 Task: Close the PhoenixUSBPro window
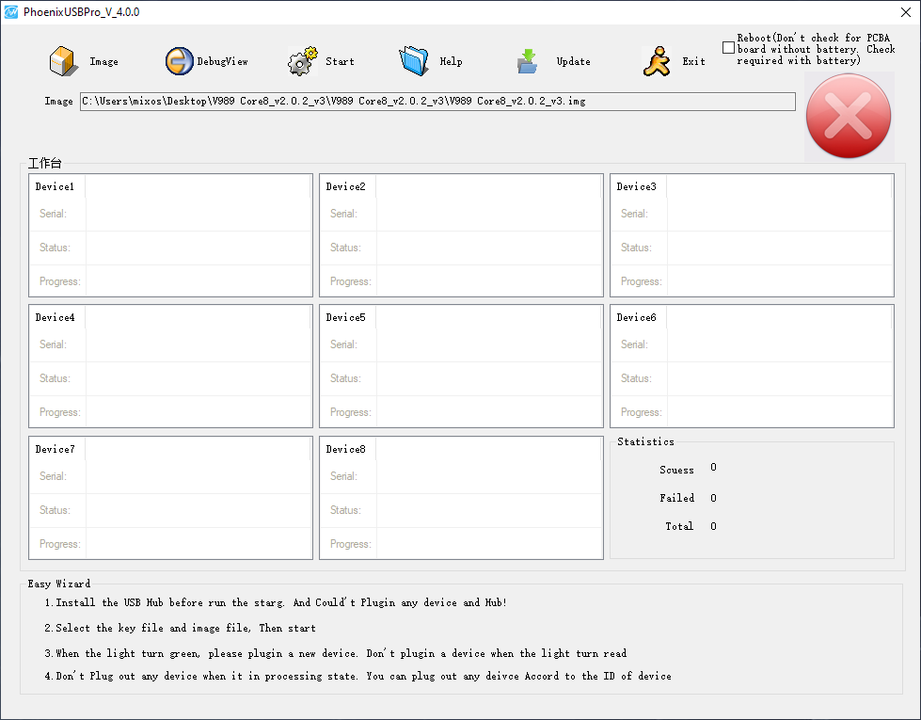(x=906, y=12)
